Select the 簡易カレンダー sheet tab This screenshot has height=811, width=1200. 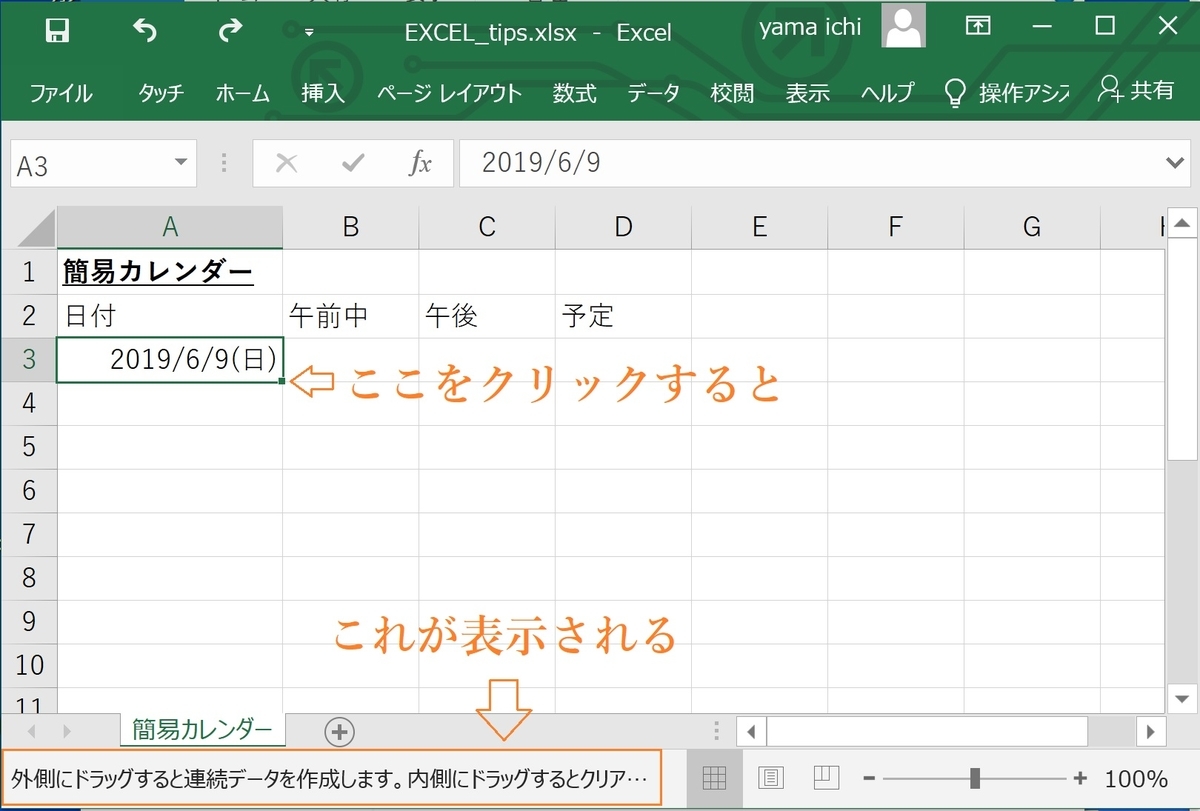tap(201, 731)
